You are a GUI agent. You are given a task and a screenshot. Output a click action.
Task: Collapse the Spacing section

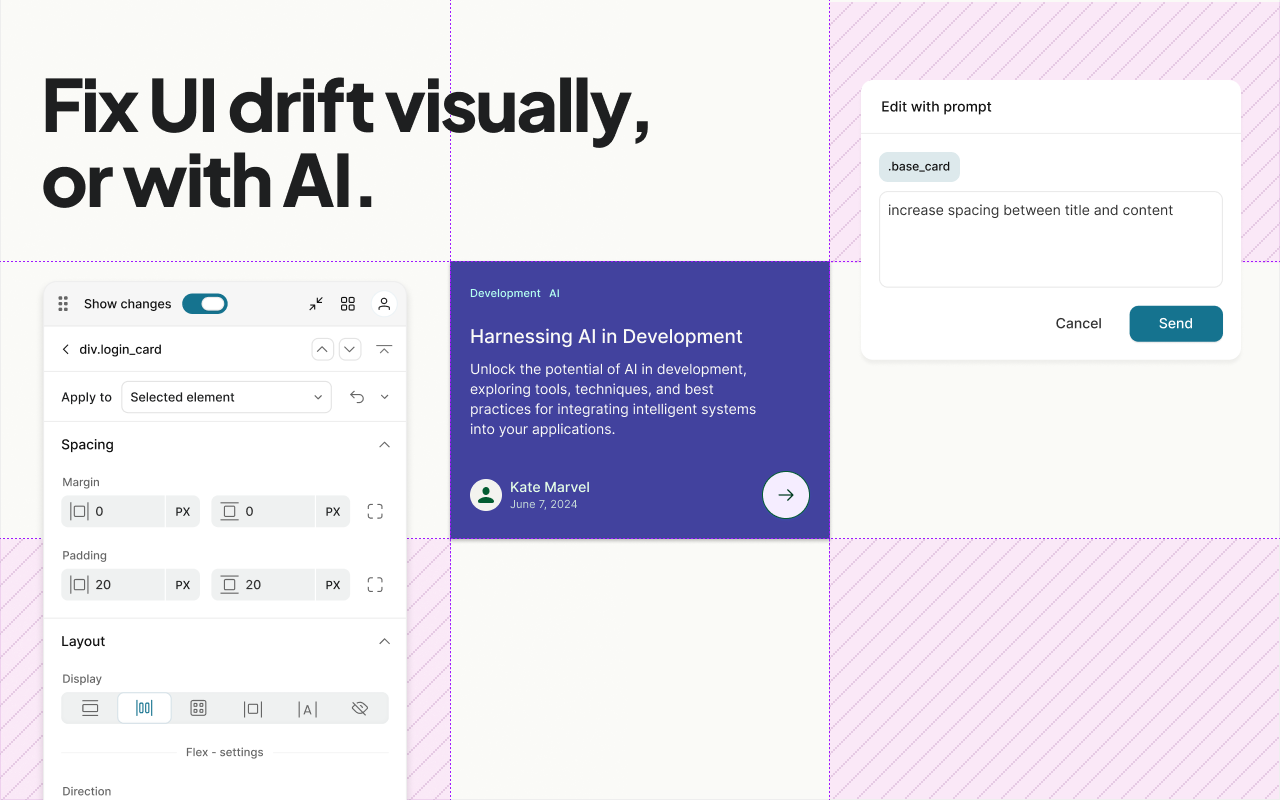[384, 445]
